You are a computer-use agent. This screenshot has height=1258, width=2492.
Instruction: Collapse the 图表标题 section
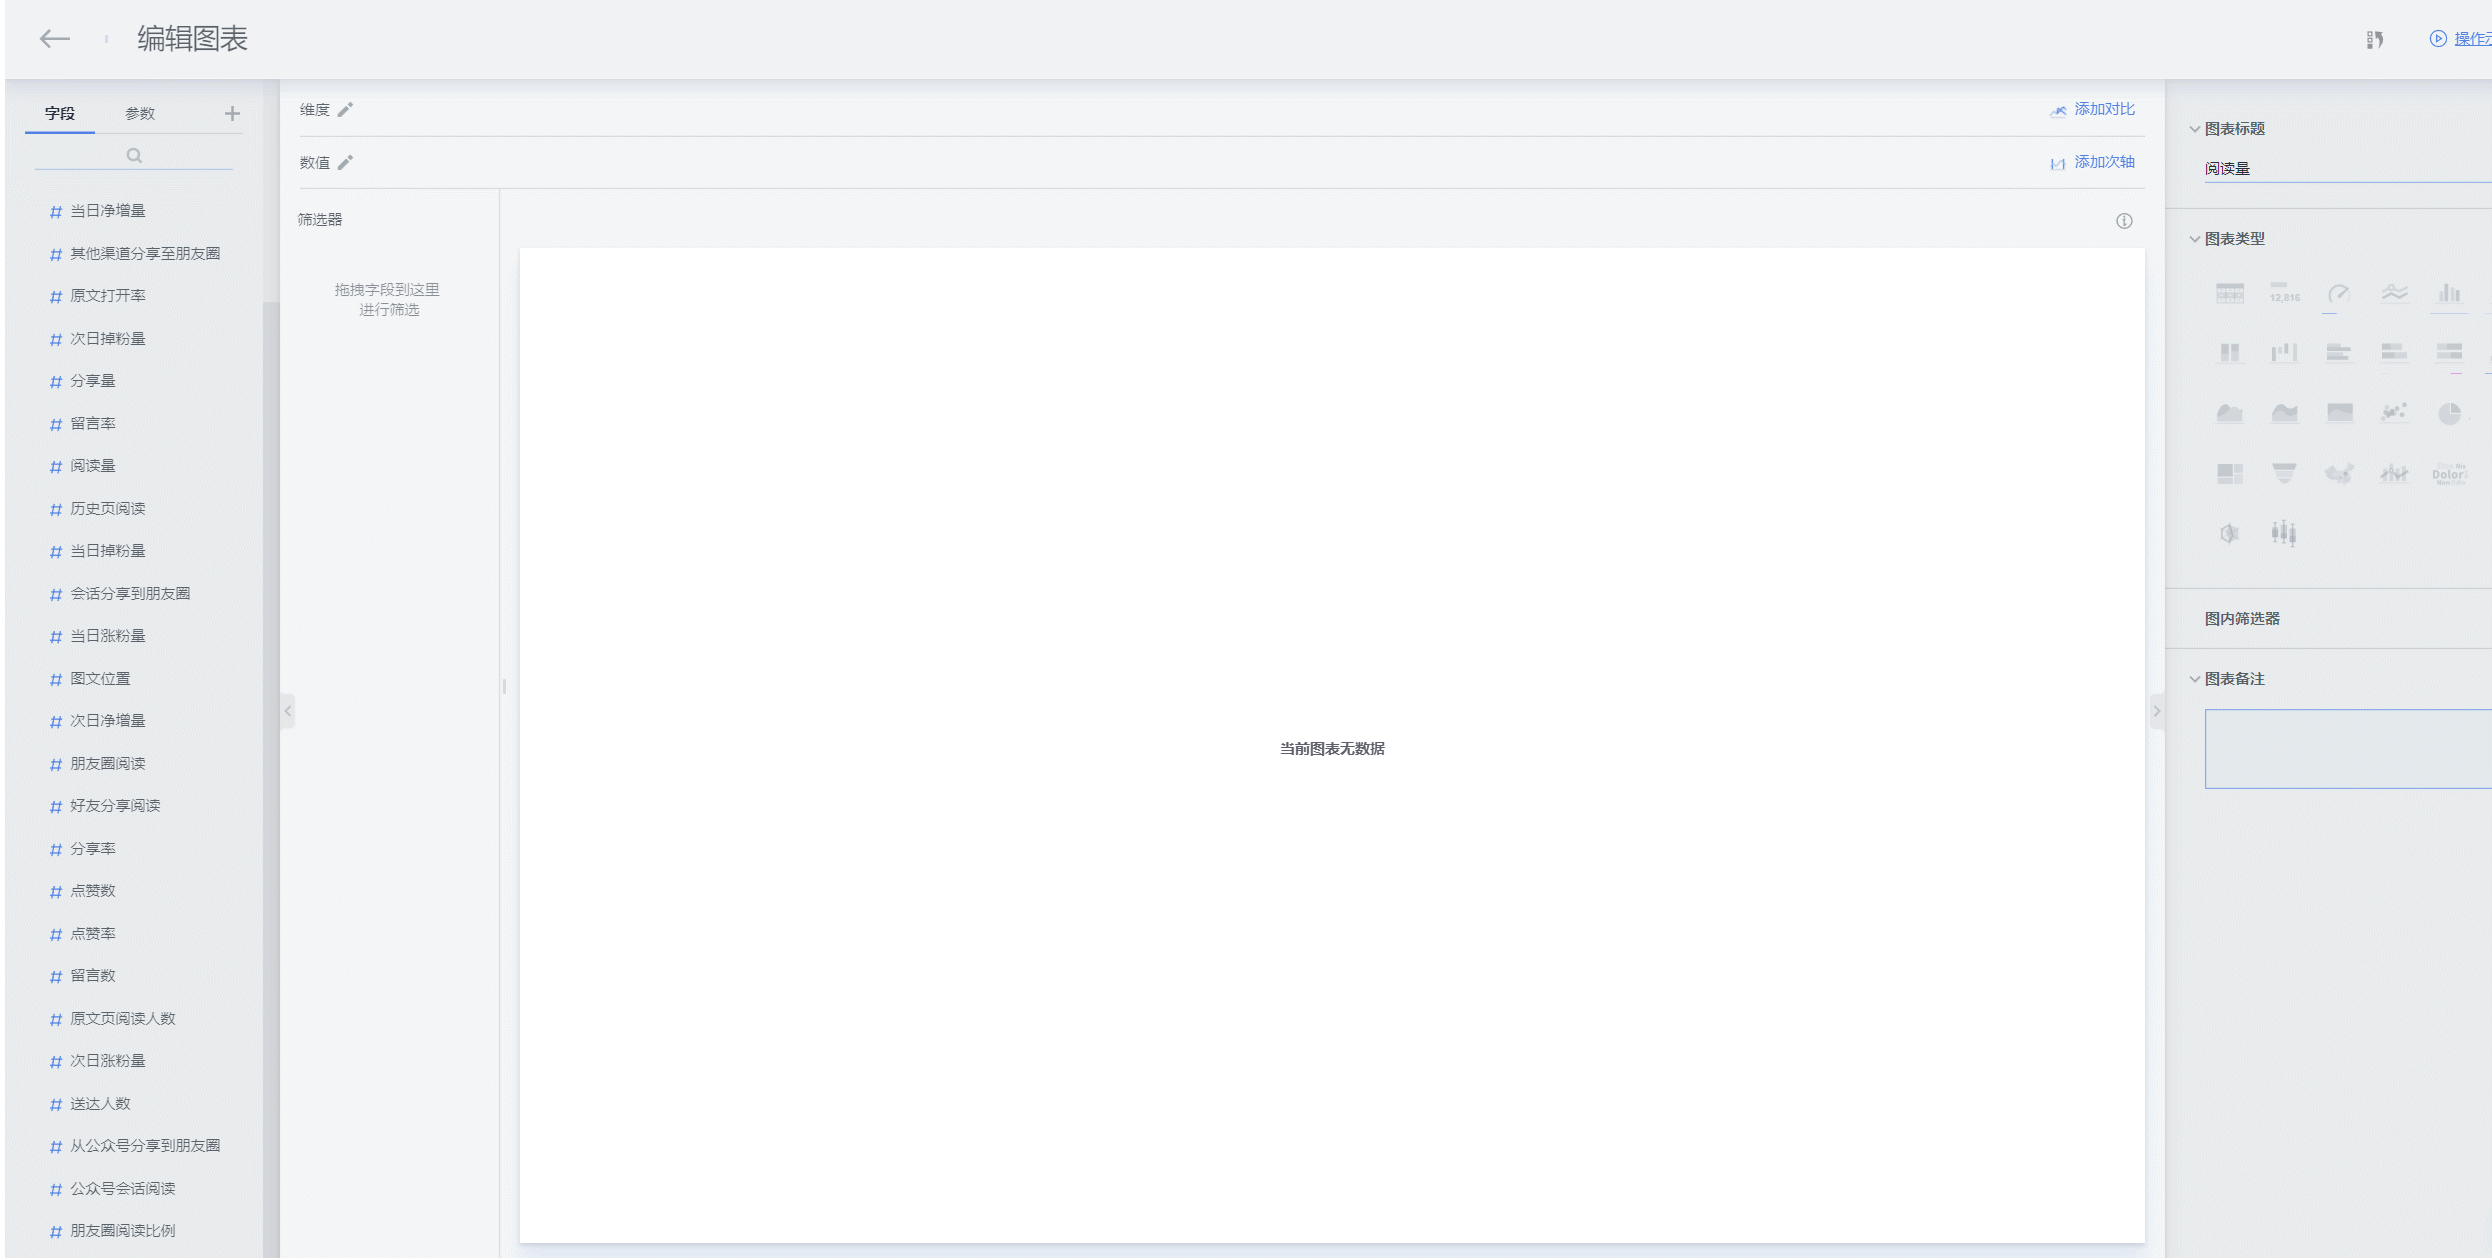point(2194,129)
